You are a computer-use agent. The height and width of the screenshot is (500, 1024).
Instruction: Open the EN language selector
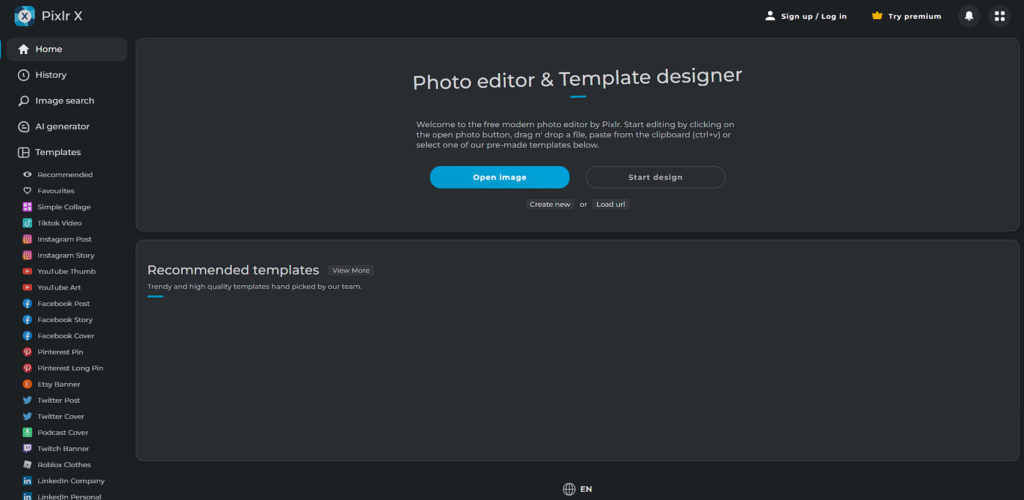pos(577,489)
